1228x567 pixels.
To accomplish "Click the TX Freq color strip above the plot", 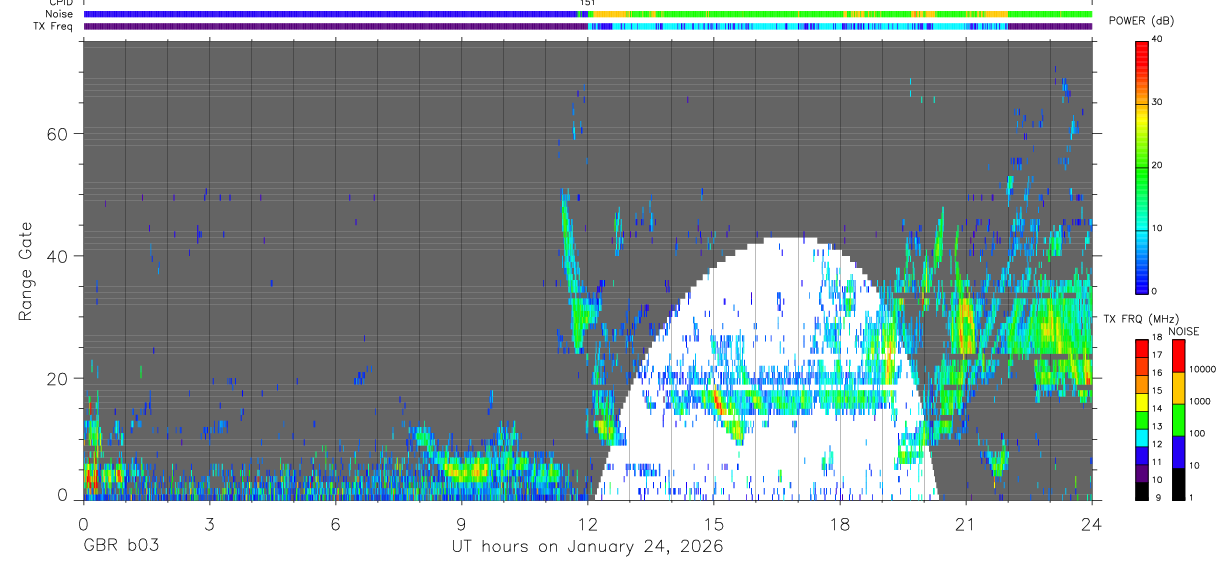I will coord(588,26).
